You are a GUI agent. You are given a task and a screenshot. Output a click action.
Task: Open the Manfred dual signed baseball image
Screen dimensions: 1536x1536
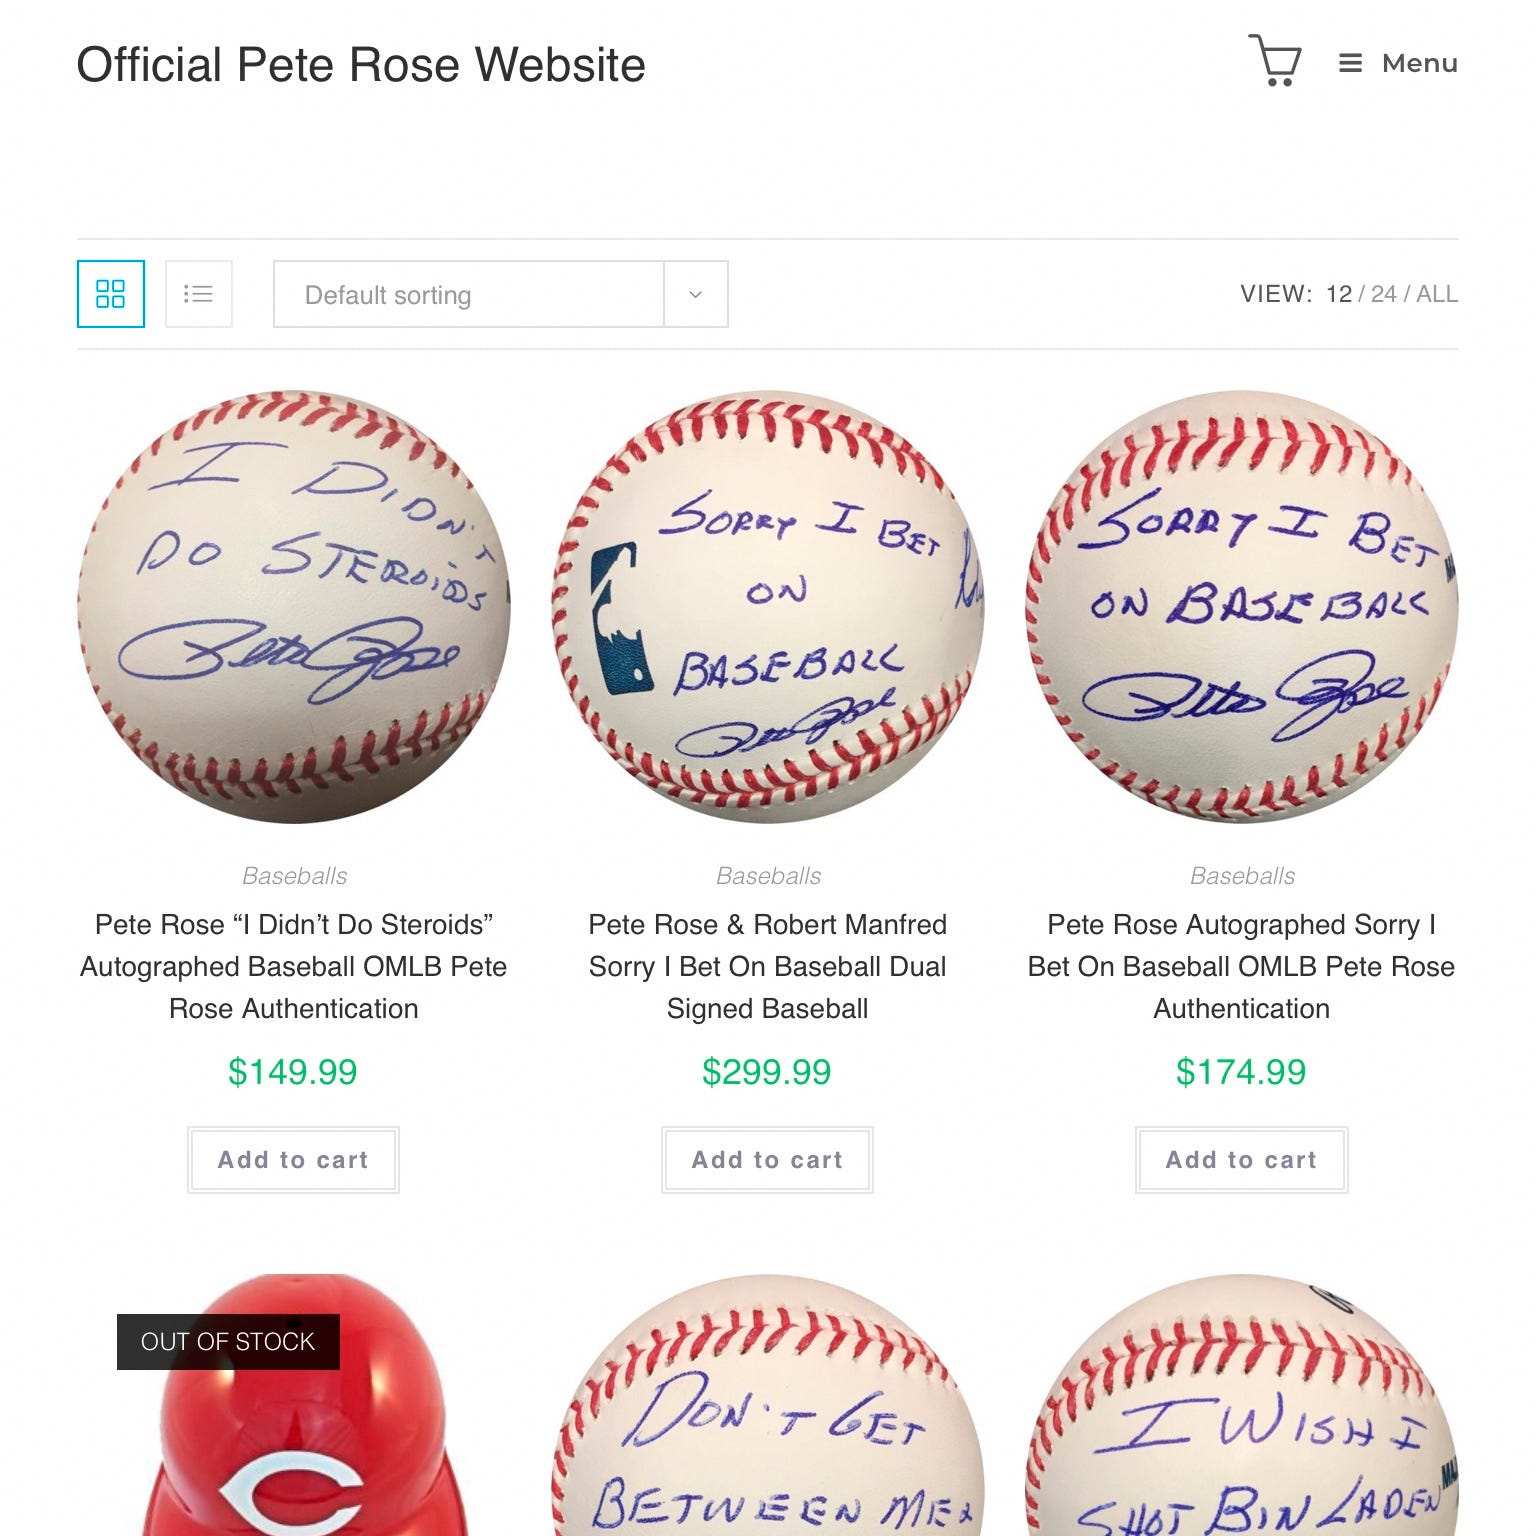click(767, 607)
